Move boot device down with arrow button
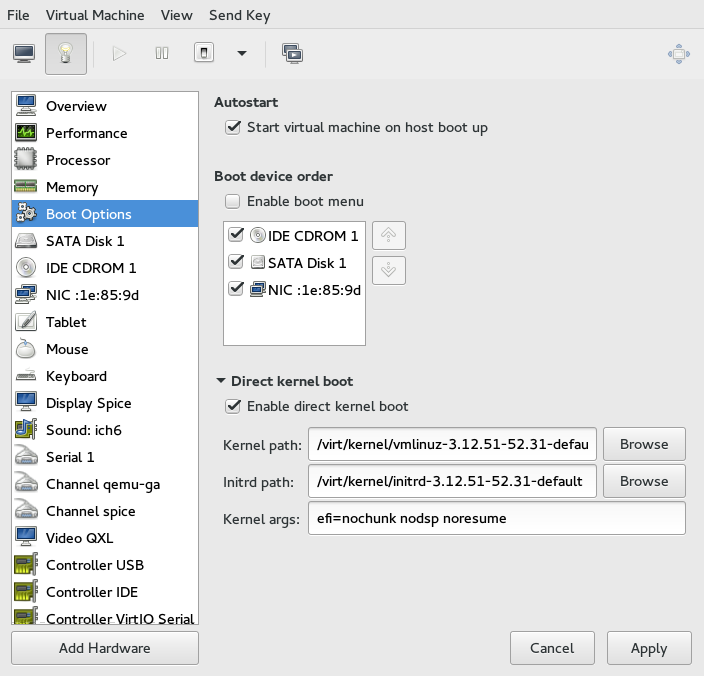The height and width of the screenshot is (676, 704). pos(389,270)
